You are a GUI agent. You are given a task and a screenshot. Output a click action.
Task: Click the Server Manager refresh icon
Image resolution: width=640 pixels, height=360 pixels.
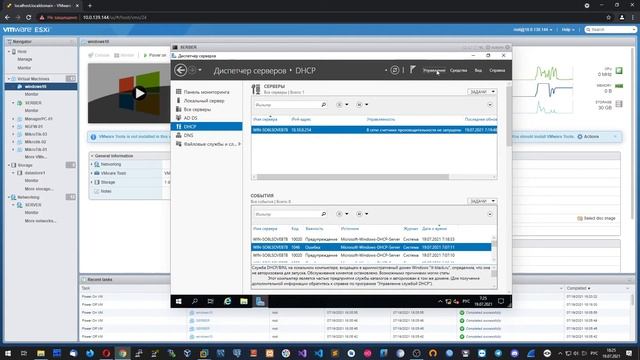[x=395, y=70]
